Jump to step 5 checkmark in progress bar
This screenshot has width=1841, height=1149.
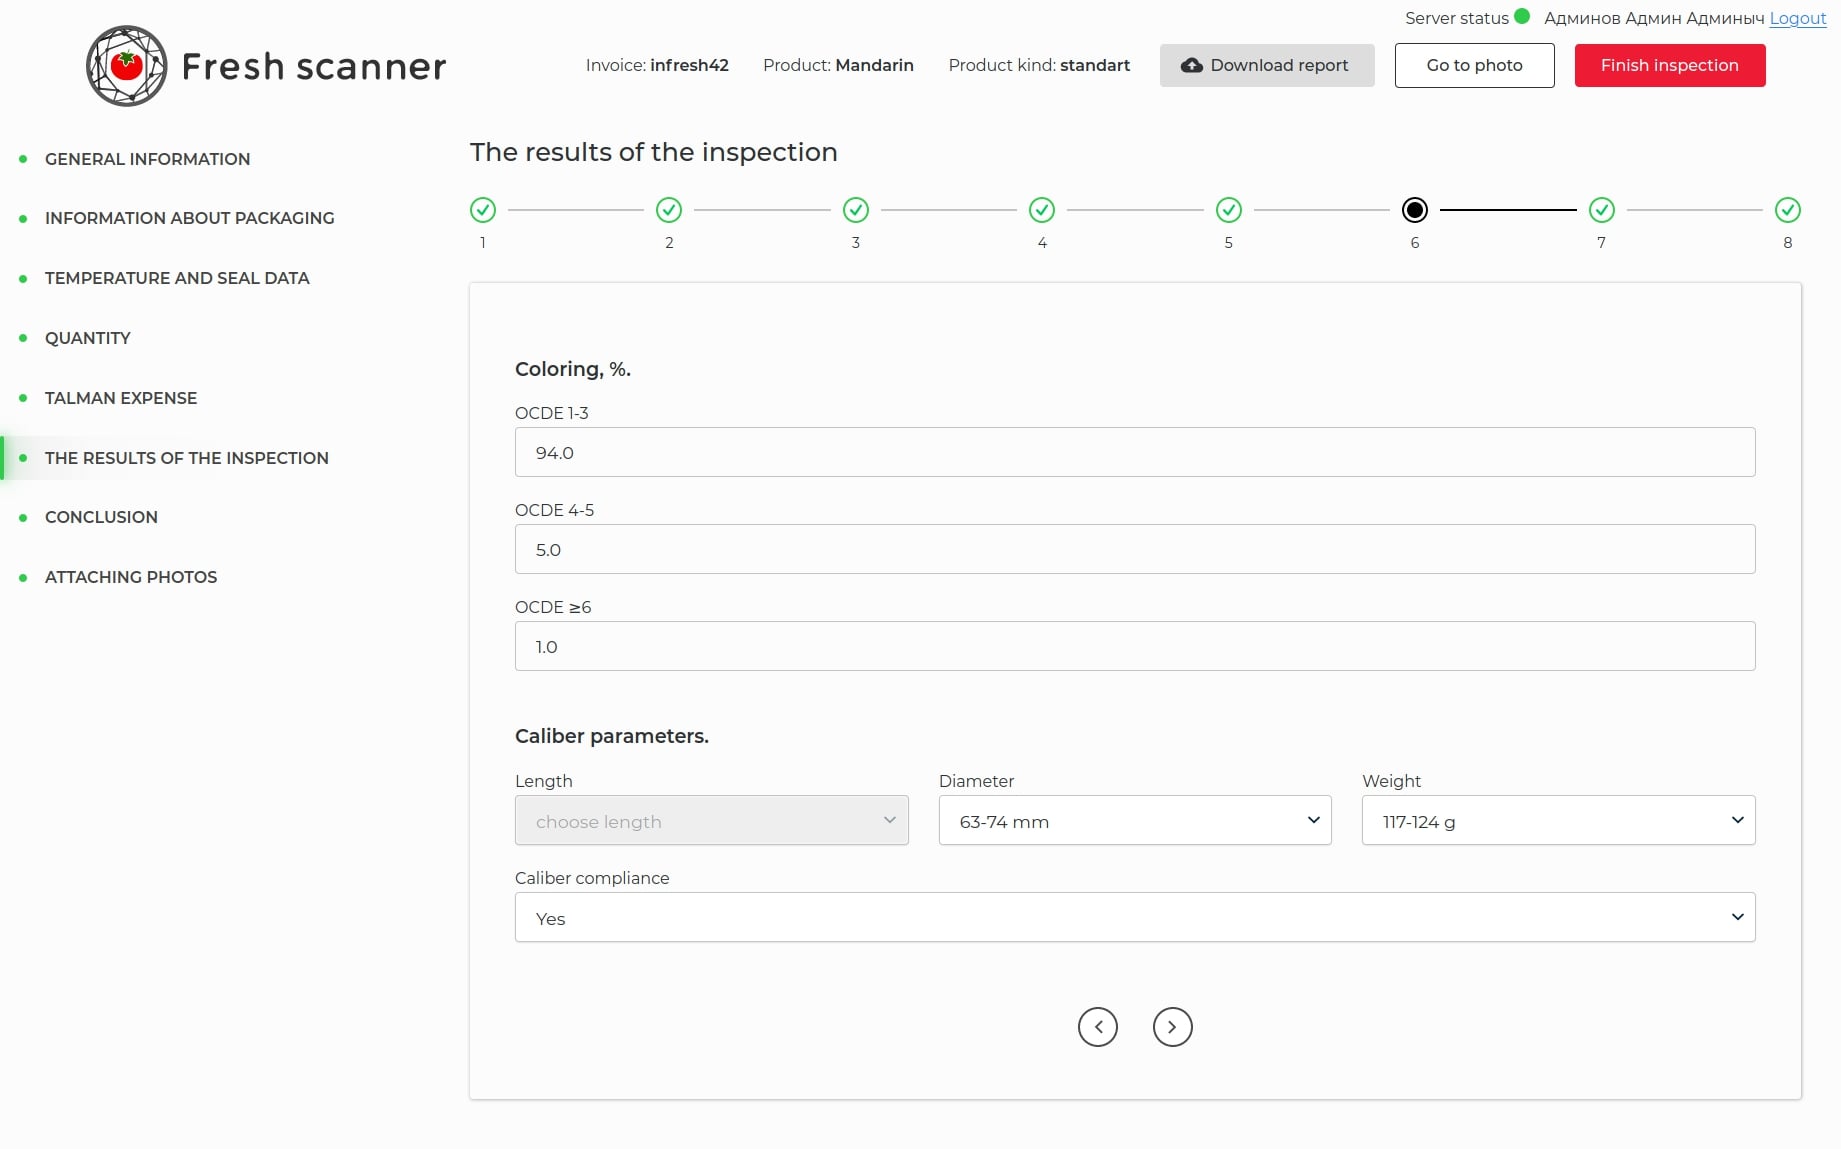[1229, 210]
